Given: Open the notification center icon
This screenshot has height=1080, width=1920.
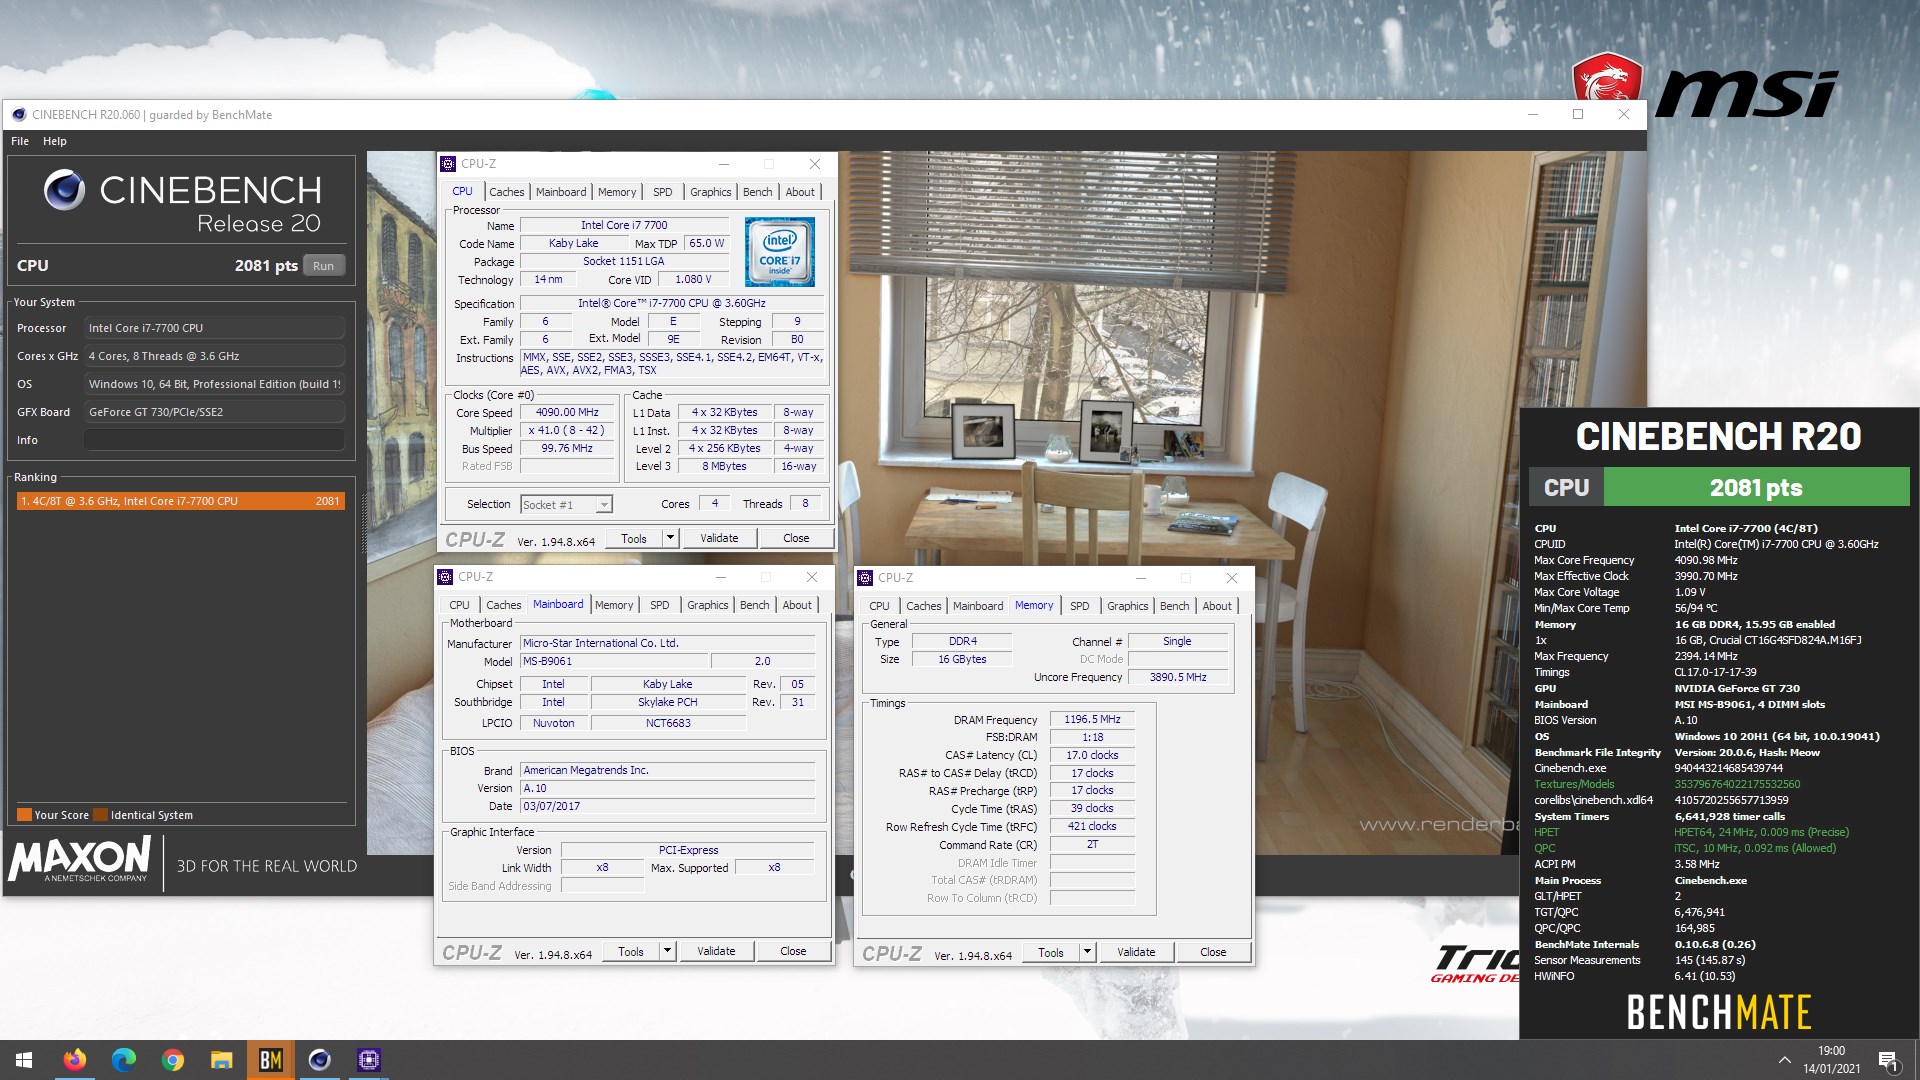Looking at the screenshot, I should pyautogui.click(x=1888, y=1060).
